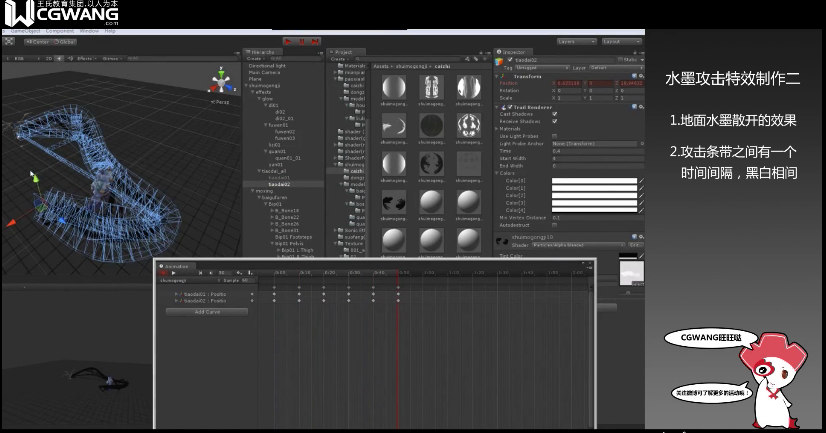Click the Add Curve button
Screen dimensions: 826x433
tap(207, 312)
